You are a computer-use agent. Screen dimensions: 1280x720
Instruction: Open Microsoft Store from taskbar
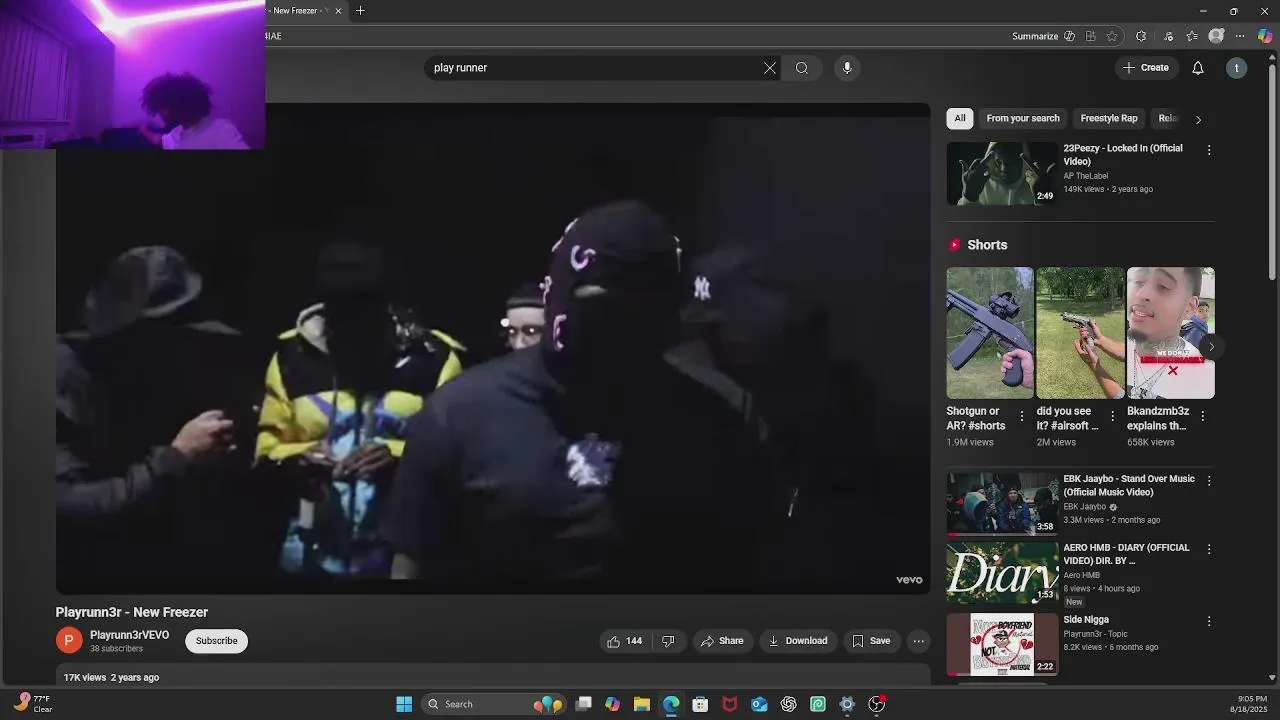700,704
